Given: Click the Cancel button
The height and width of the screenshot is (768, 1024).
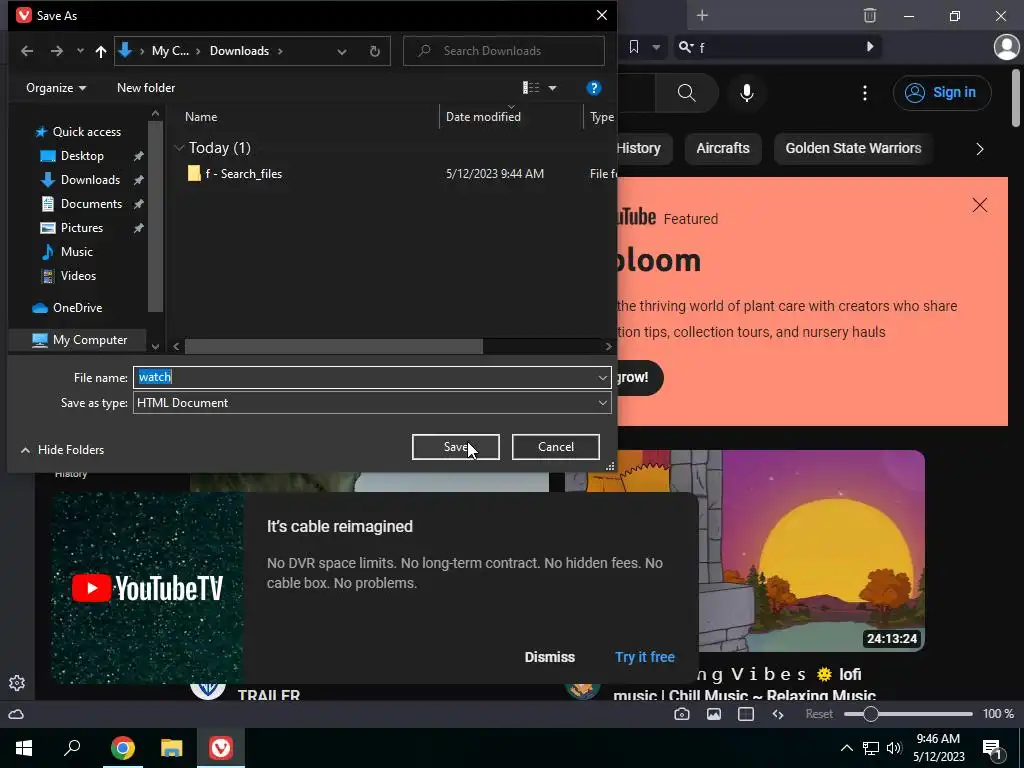Looking at the screenshot, I should click(556, 447).
